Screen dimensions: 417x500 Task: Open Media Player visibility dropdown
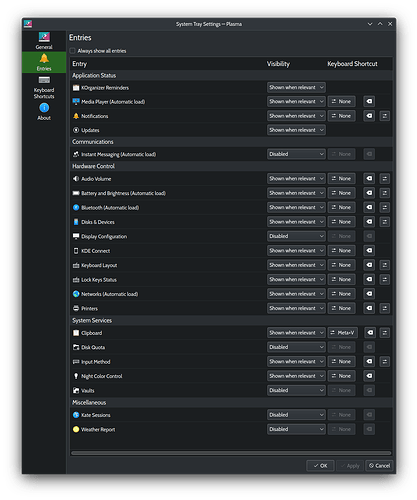pos(296,101)
